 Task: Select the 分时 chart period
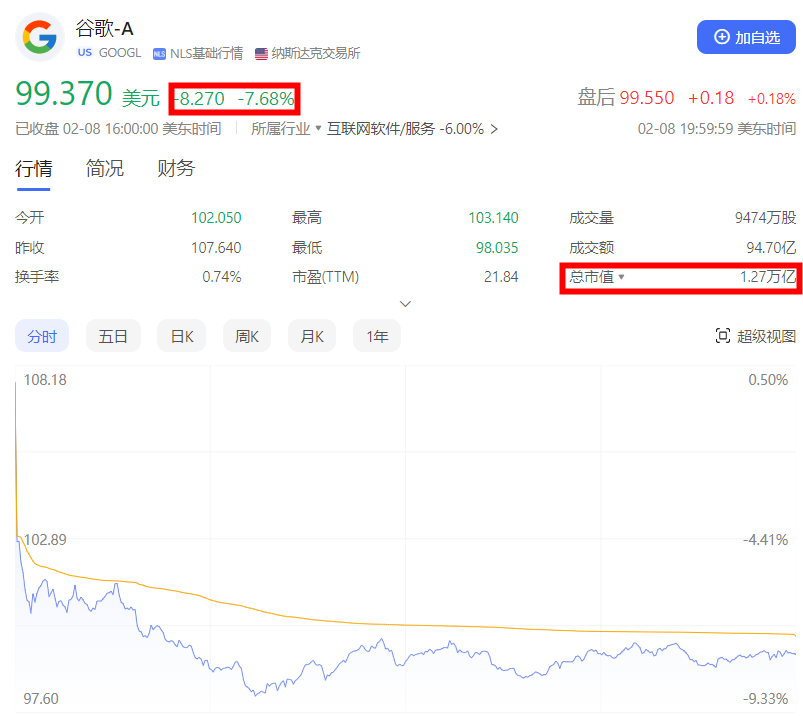42,336
